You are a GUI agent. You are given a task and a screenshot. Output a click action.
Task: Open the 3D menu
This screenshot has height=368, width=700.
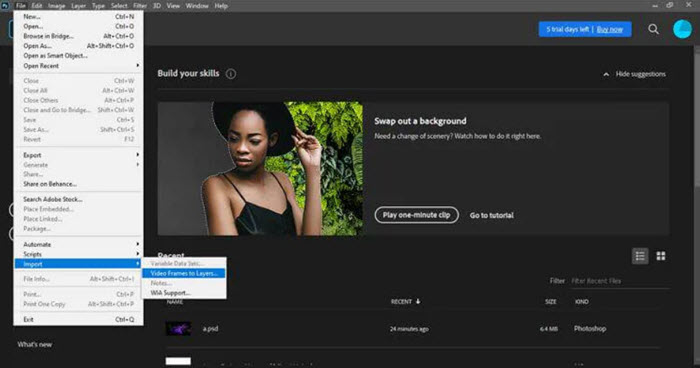click(x=157, y=6)
